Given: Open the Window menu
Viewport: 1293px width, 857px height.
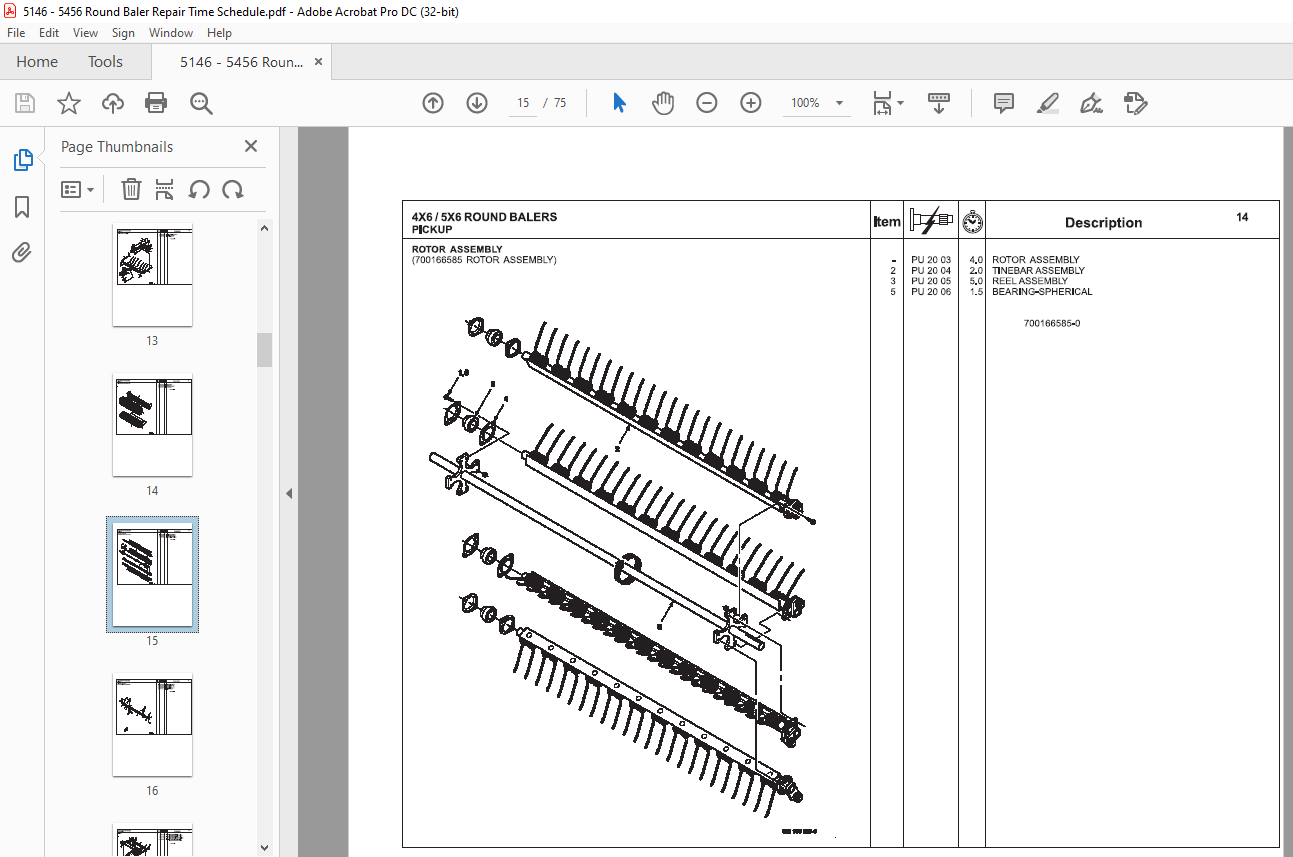Looking at the screenshot, I should tap(171, 33).
